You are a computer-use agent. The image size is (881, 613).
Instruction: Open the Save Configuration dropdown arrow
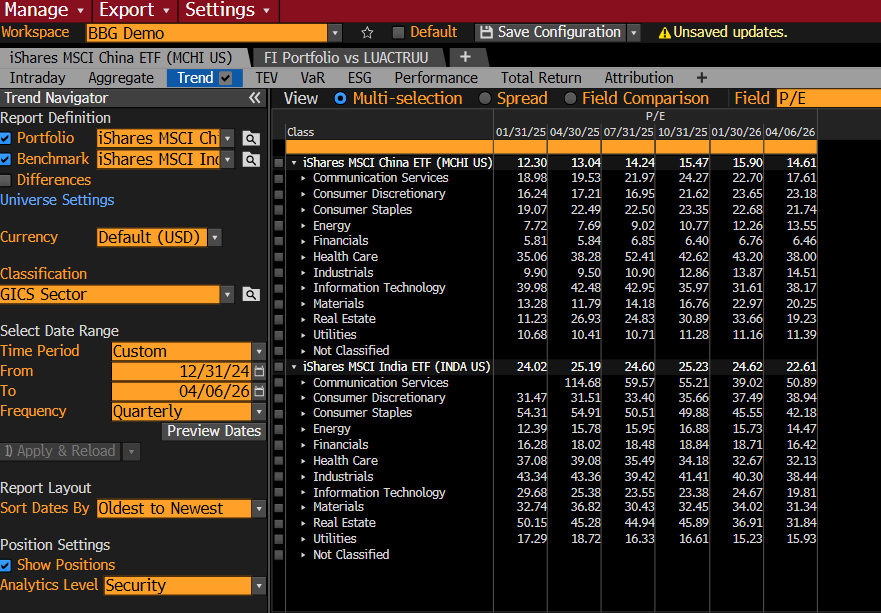coord(634,33)
